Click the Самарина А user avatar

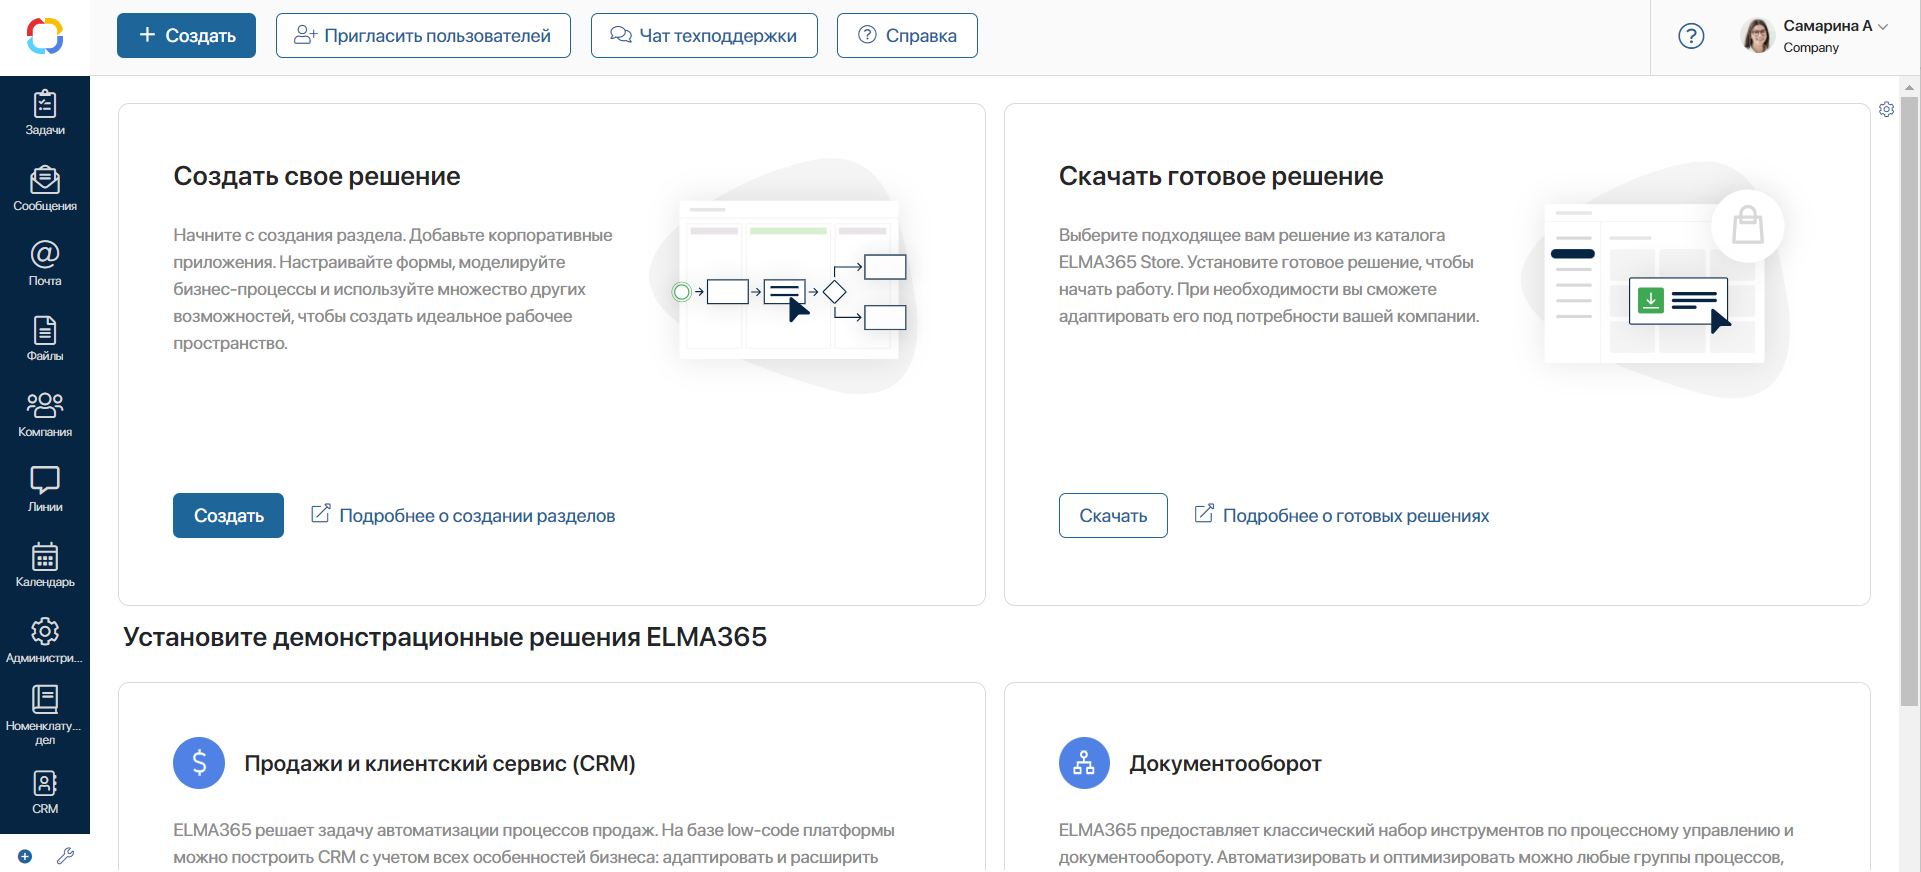tap(1757, 36)
